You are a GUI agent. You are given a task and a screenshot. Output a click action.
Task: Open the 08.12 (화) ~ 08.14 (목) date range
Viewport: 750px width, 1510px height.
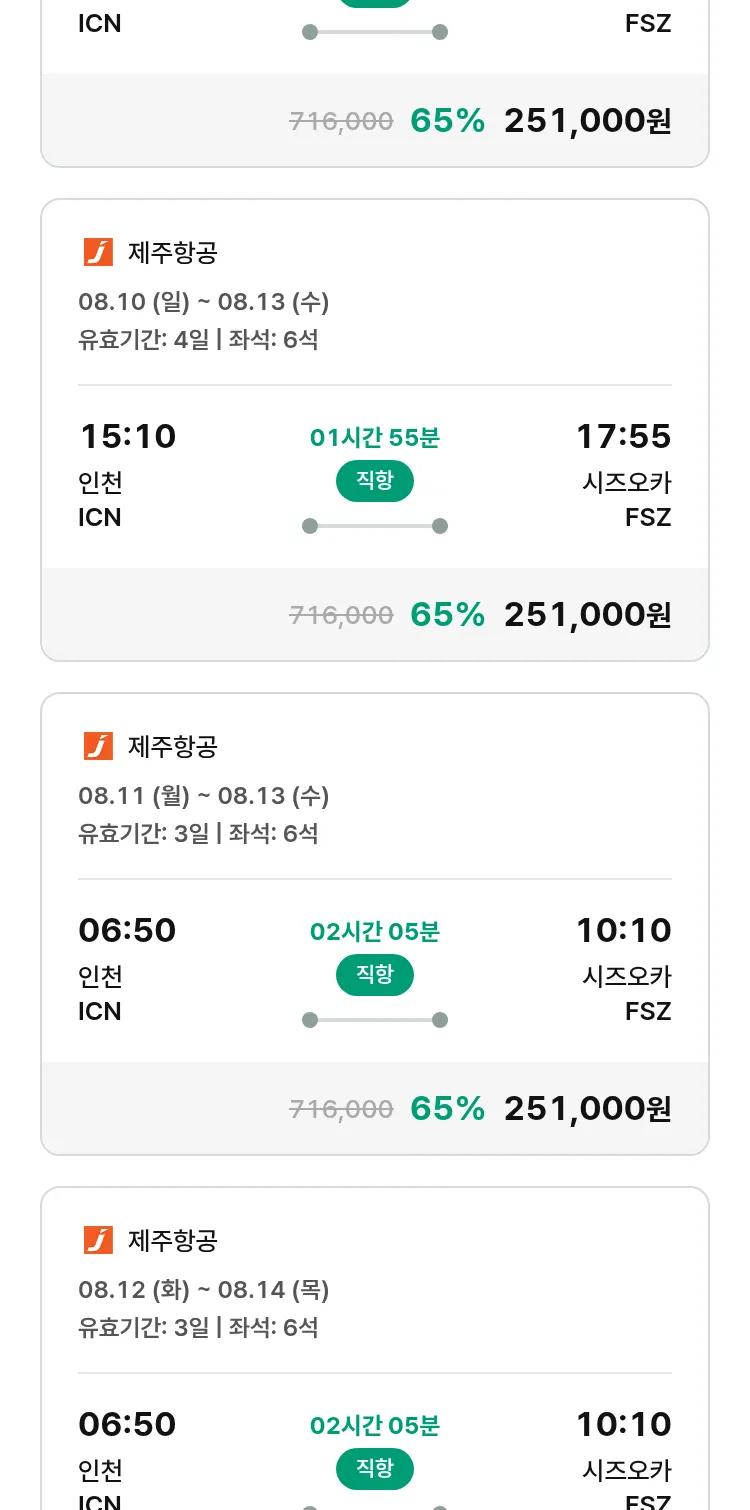click(203, 1290)
